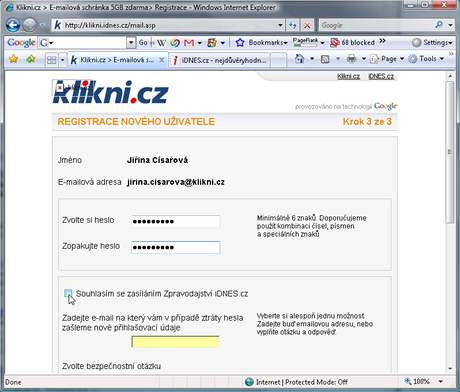Viewport: 460px width, 392px height.
Task: Click 'Protected Mode: Off' in status bar
Action: pyautogui.click(x=316, y=382)
